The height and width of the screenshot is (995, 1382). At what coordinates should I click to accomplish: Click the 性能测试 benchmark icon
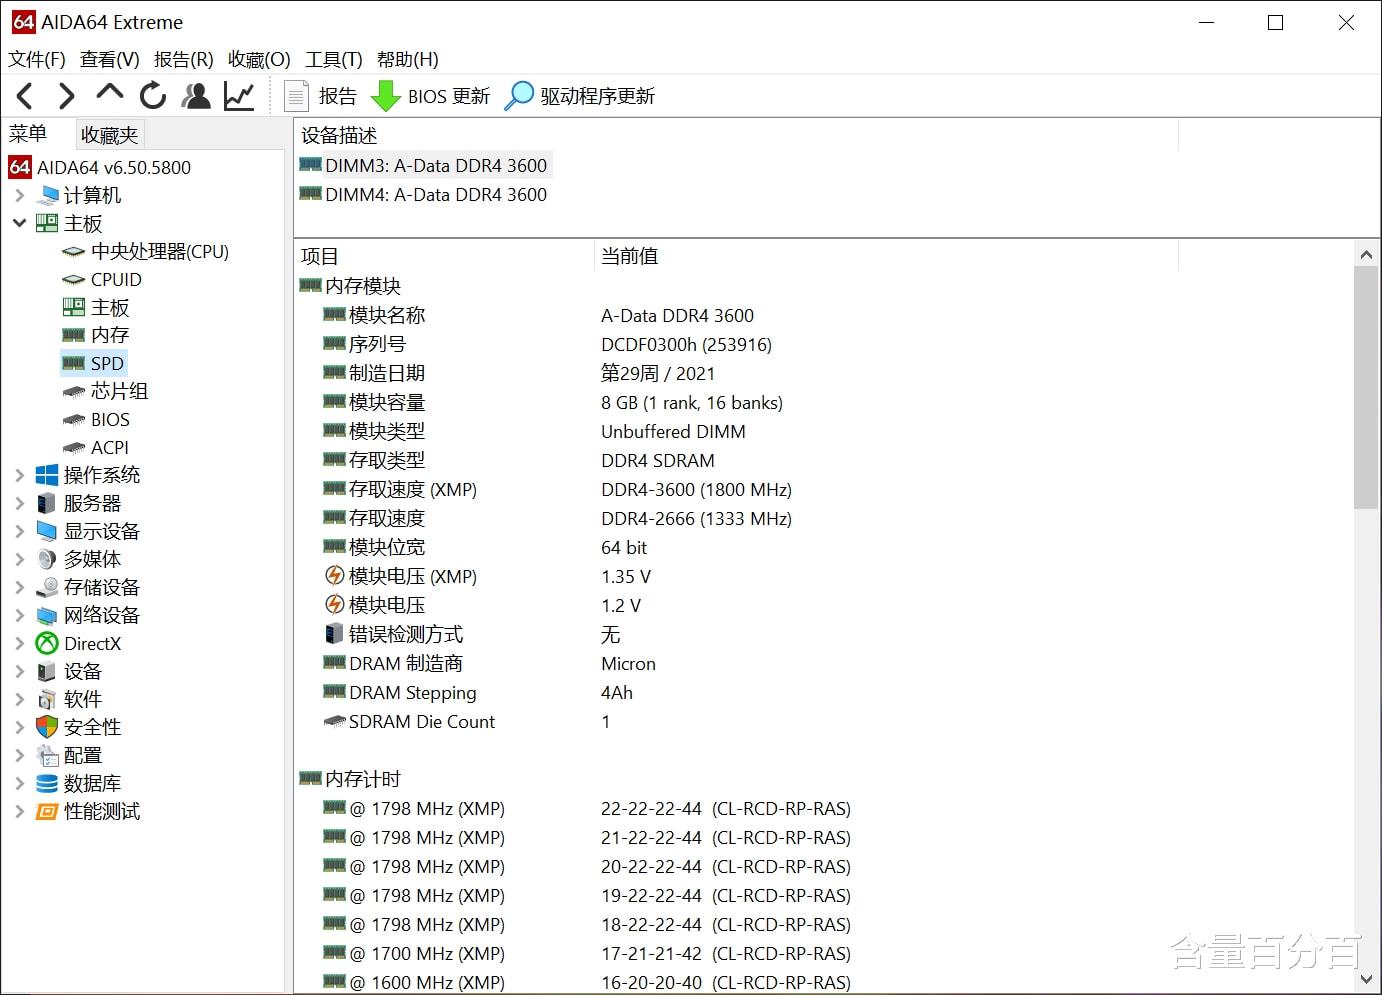coord(47,811)
